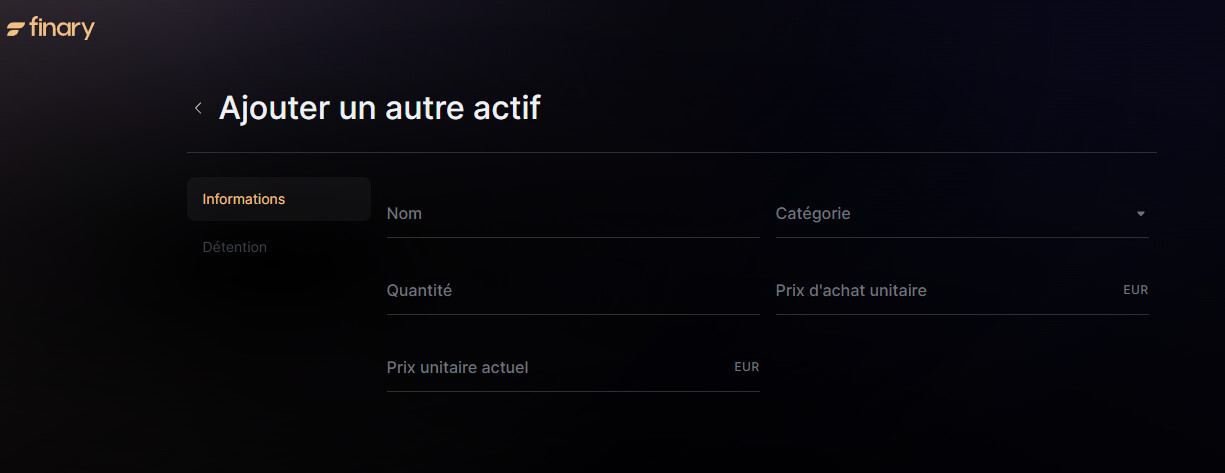
Task: Select the EUR currency suffix for Prix d'achat unitaire
Action: pyautogui.click(x=1136, y=291)
